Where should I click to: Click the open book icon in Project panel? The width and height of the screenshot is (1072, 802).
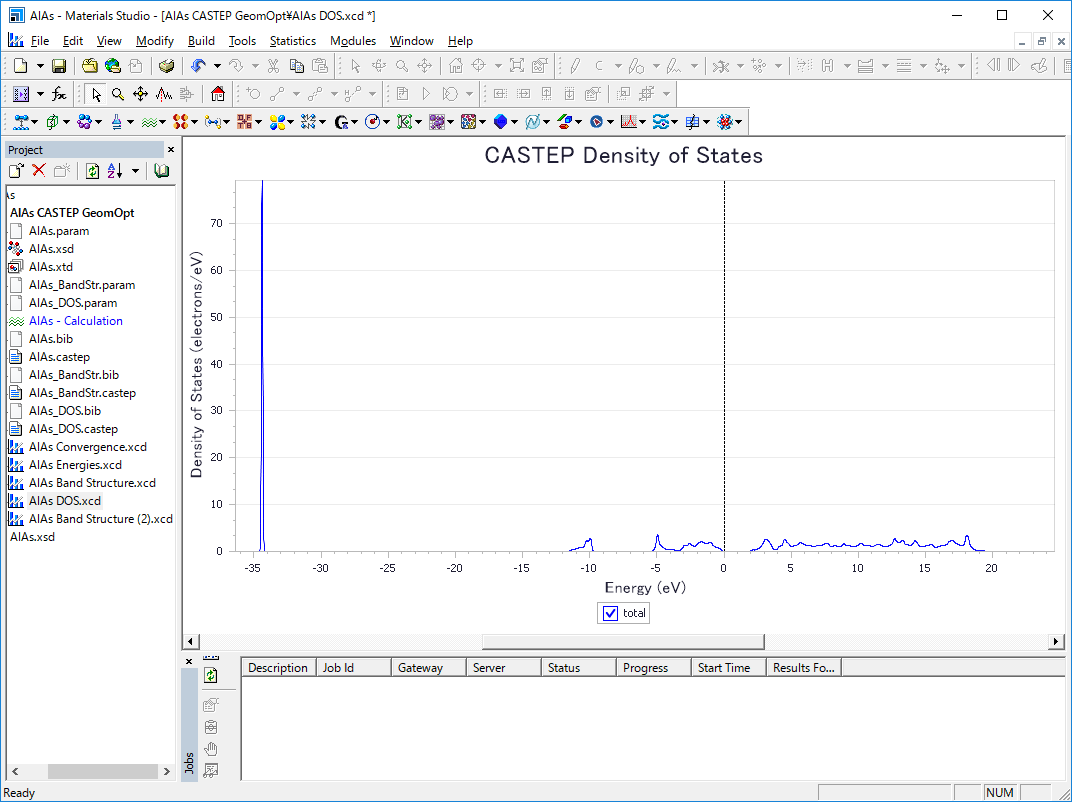coord(161,171)
